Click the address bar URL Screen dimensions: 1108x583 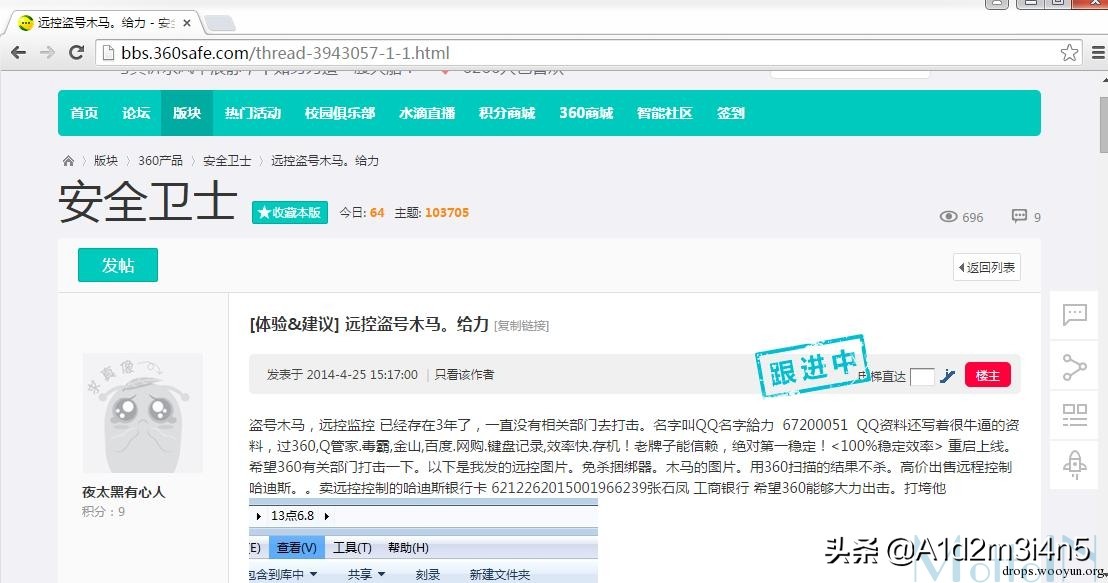point(285,53)
